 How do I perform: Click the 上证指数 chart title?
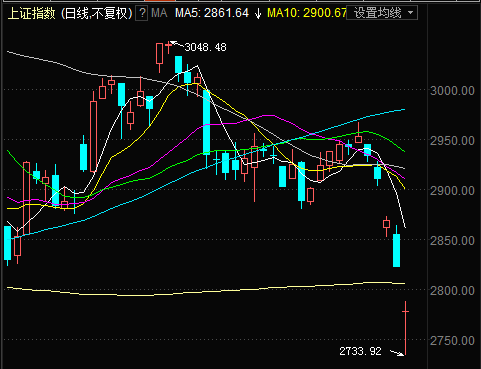pyautogui.click(x=31, y=14)
